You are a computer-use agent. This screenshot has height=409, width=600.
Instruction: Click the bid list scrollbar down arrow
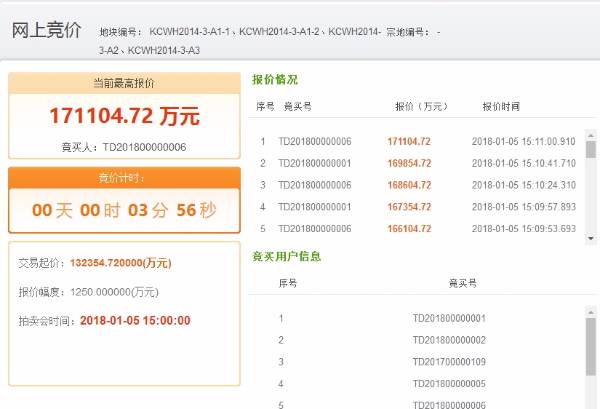point(590,237)
